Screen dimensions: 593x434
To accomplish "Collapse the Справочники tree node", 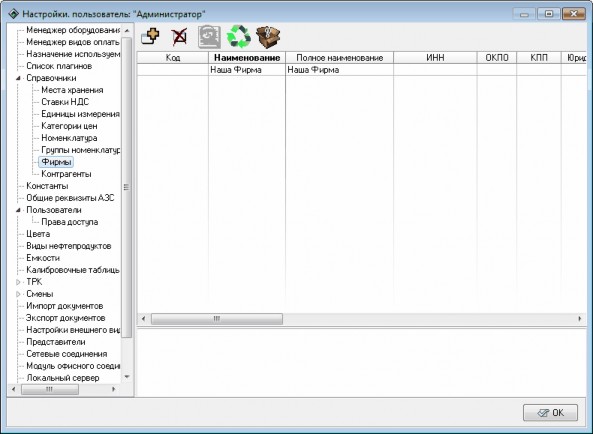I will point(18,78).
